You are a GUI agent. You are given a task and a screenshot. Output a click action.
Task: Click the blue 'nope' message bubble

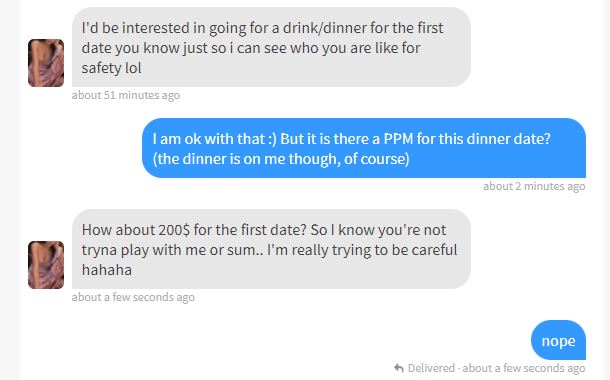tap(558, 340)
